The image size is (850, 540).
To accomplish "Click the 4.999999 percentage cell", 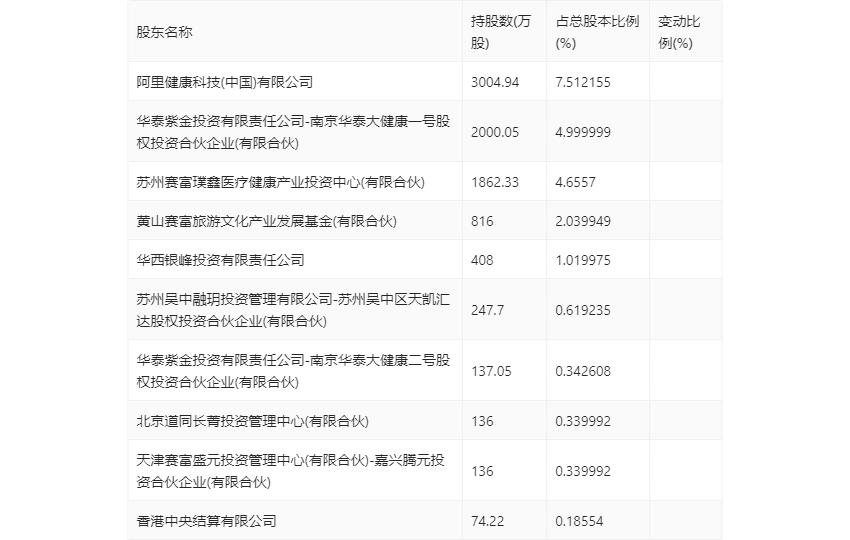I will click(x=583, y=132).
